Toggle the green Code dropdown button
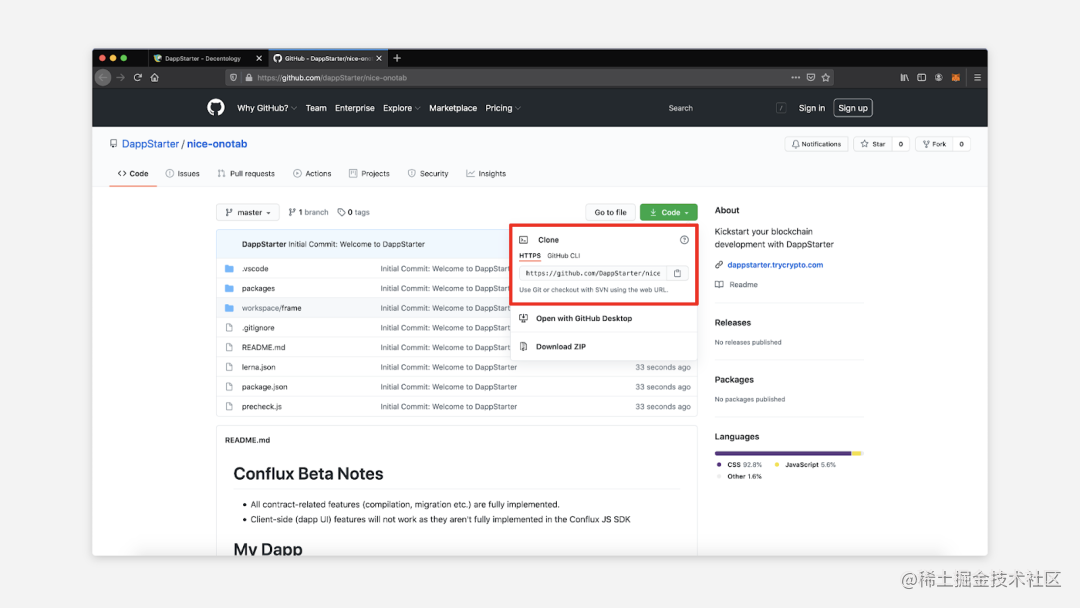This screenshot has height=608, width=1080. click(669, 212)
